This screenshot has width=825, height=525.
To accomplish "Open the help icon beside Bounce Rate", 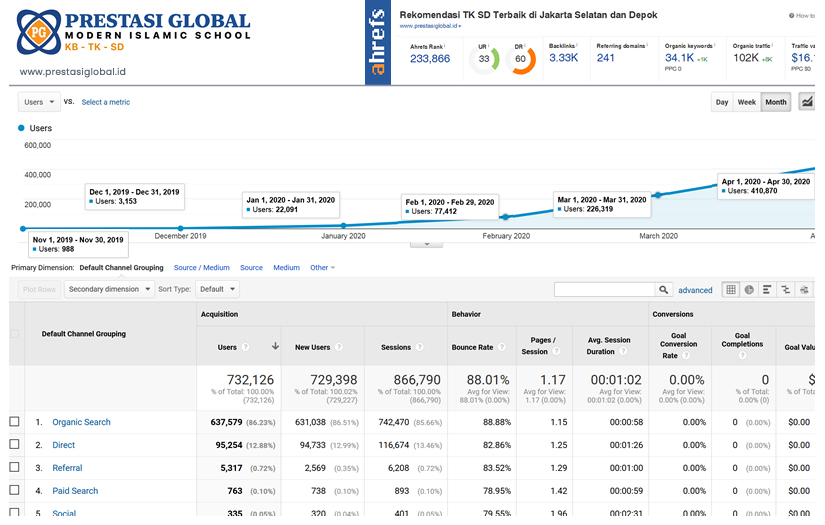I will pos(501,347).
